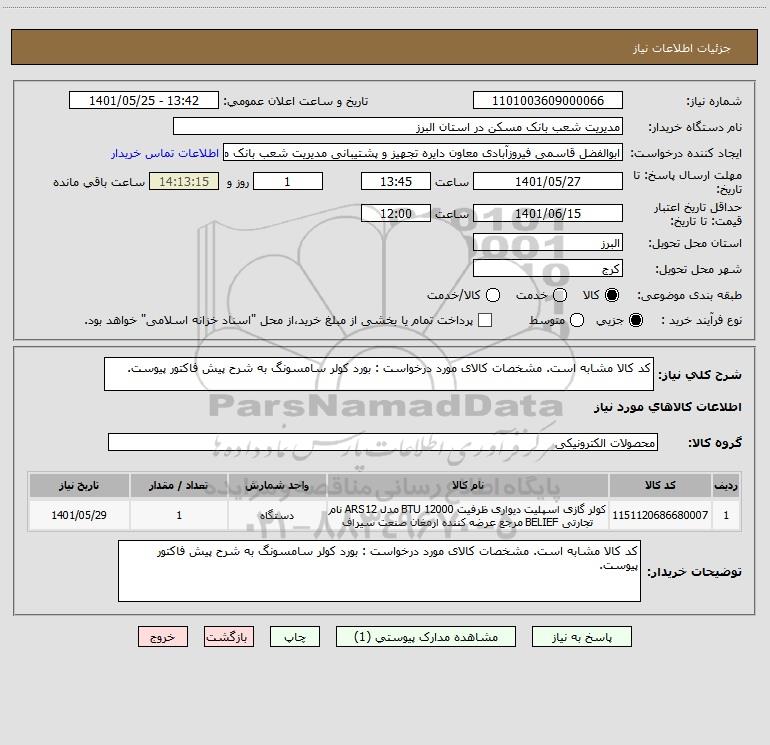Select the خدمت radio button
770x745 pixels.
coord(560,295)
